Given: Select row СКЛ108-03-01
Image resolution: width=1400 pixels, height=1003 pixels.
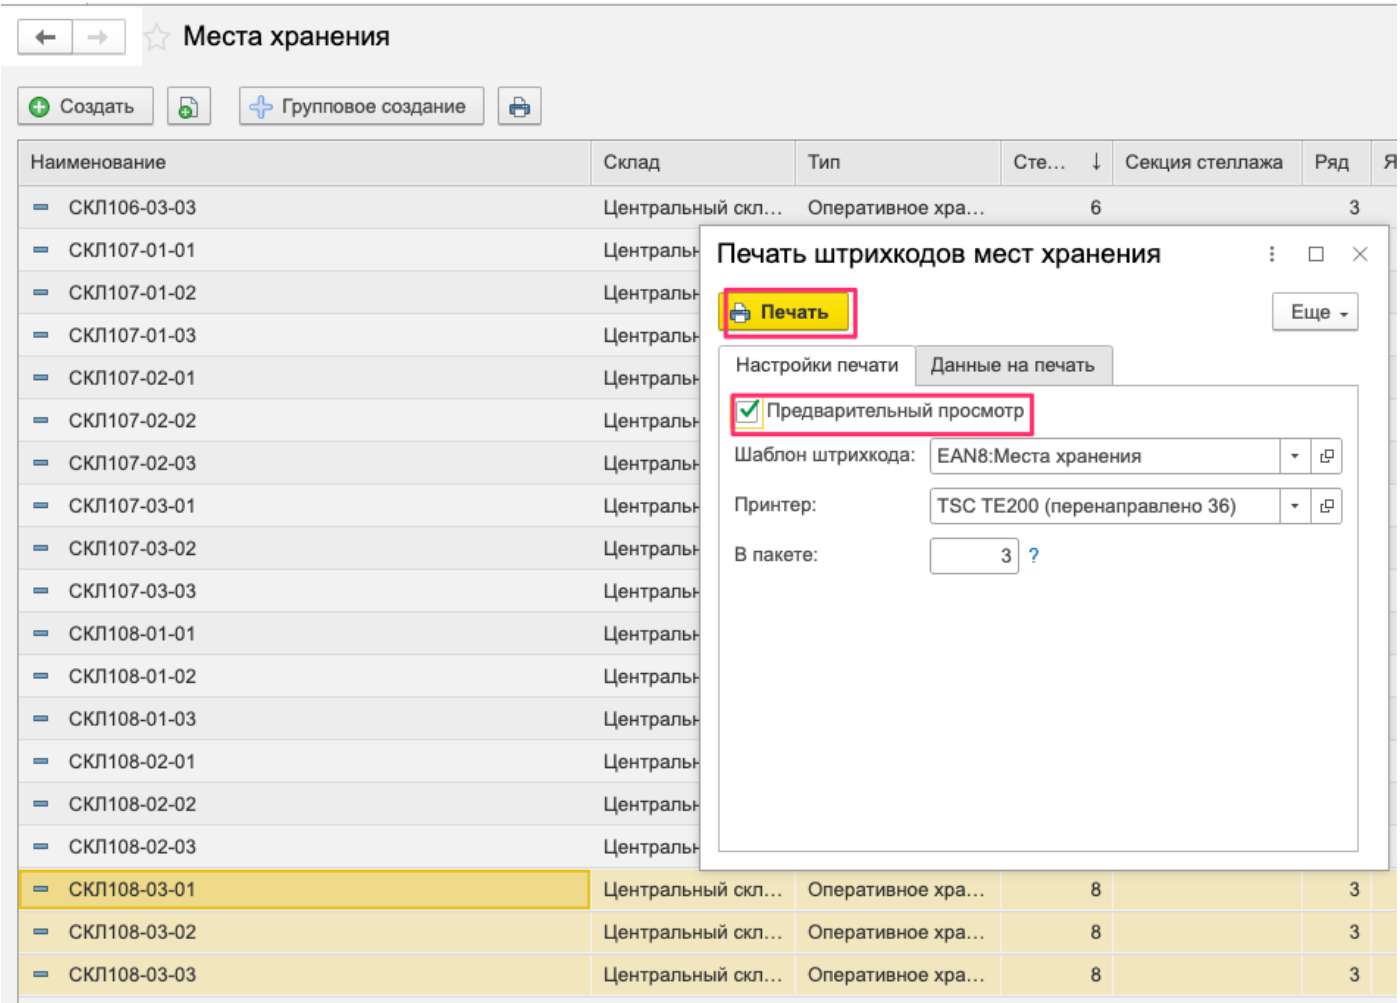Looking at the screenshot, I should click(304, 889).
